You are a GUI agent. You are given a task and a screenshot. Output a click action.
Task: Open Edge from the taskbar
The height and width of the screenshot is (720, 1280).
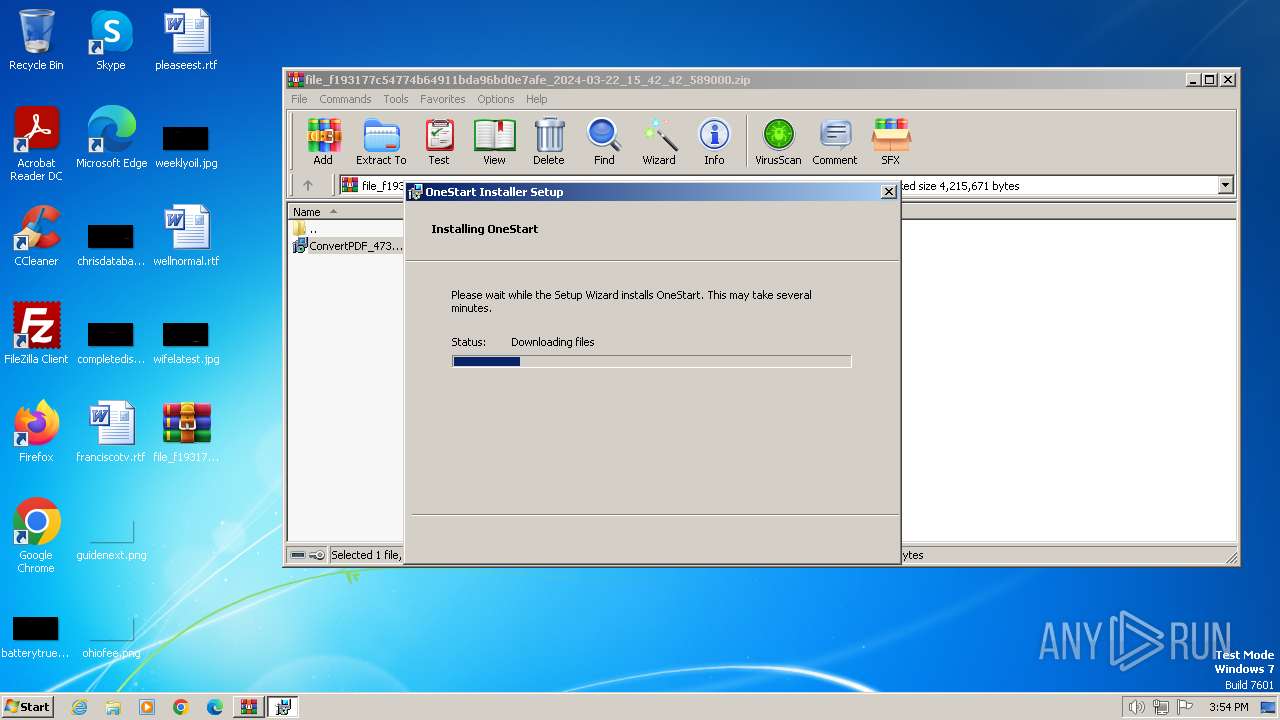215,707
